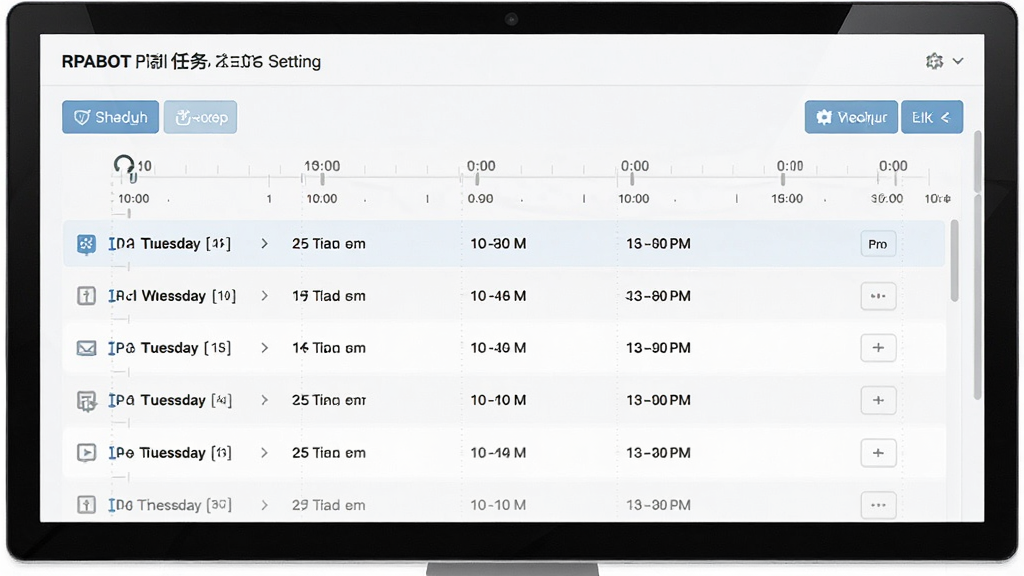Expand the dropdown arrow beside the gear
Image resolution: width=1024 pixels, height=576 pixels.
point(958,61)
